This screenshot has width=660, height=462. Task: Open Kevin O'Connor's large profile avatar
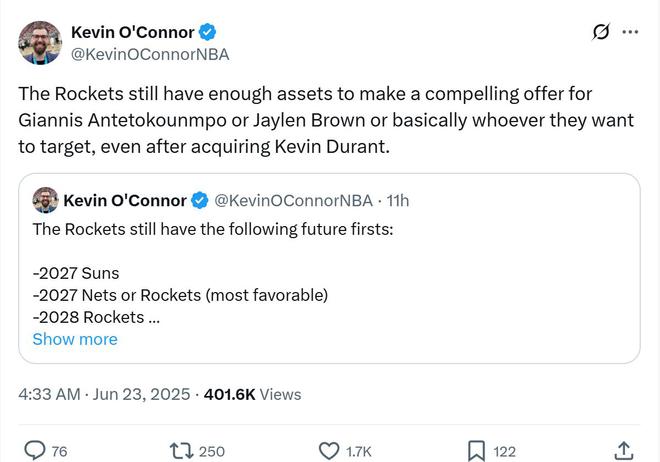[40, 42]
